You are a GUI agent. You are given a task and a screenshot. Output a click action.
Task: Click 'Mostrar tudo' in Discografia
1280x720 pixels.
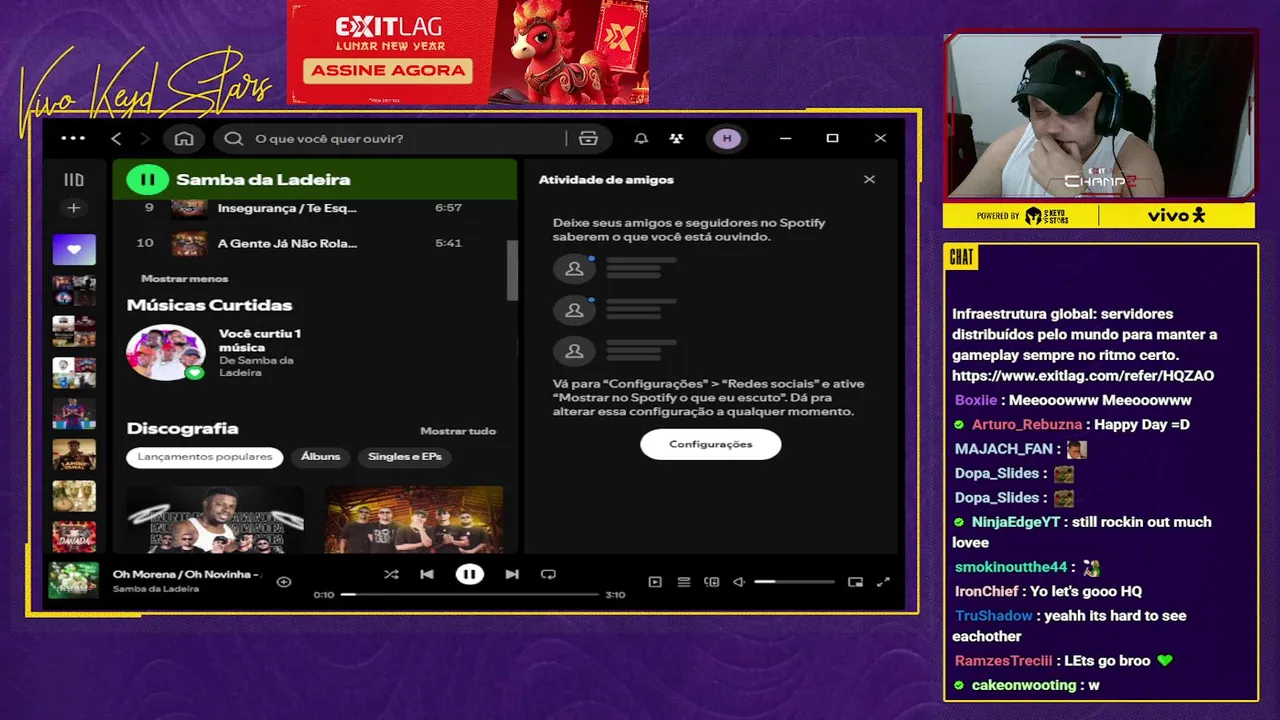[x=458, y=431]
